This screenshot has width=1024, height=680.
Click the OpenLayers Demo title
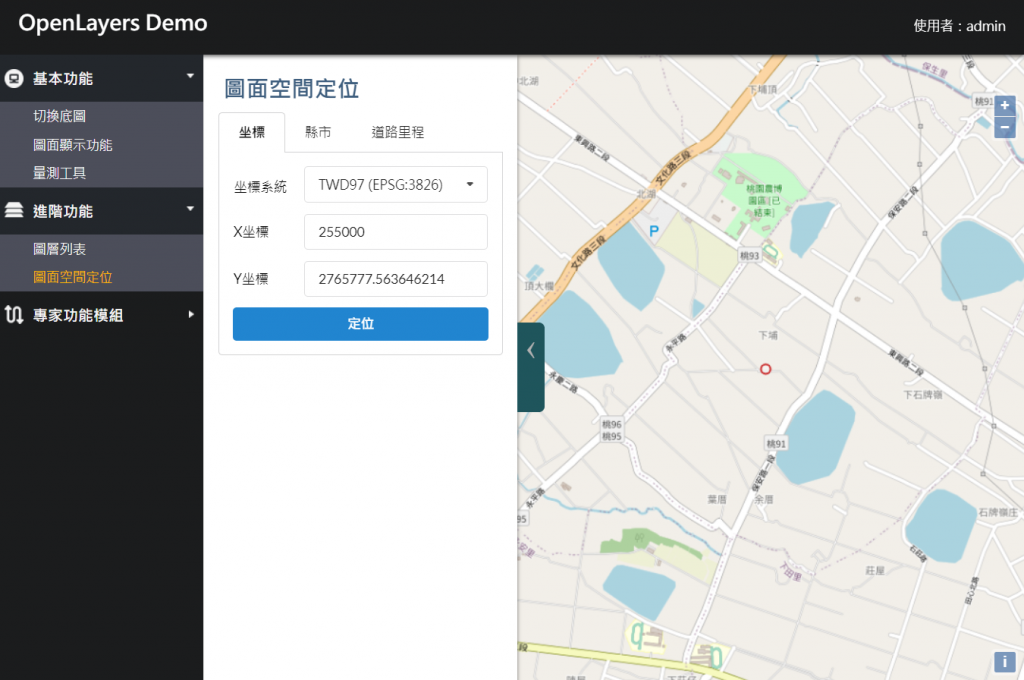click(x=113, y=24)
